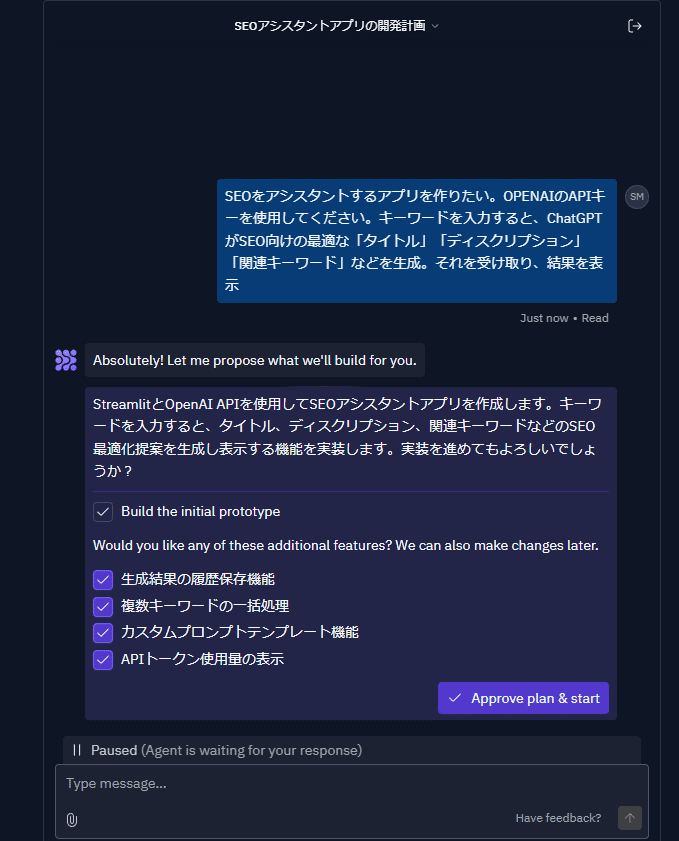Click the Just now Read timestamp

point(563,317)
